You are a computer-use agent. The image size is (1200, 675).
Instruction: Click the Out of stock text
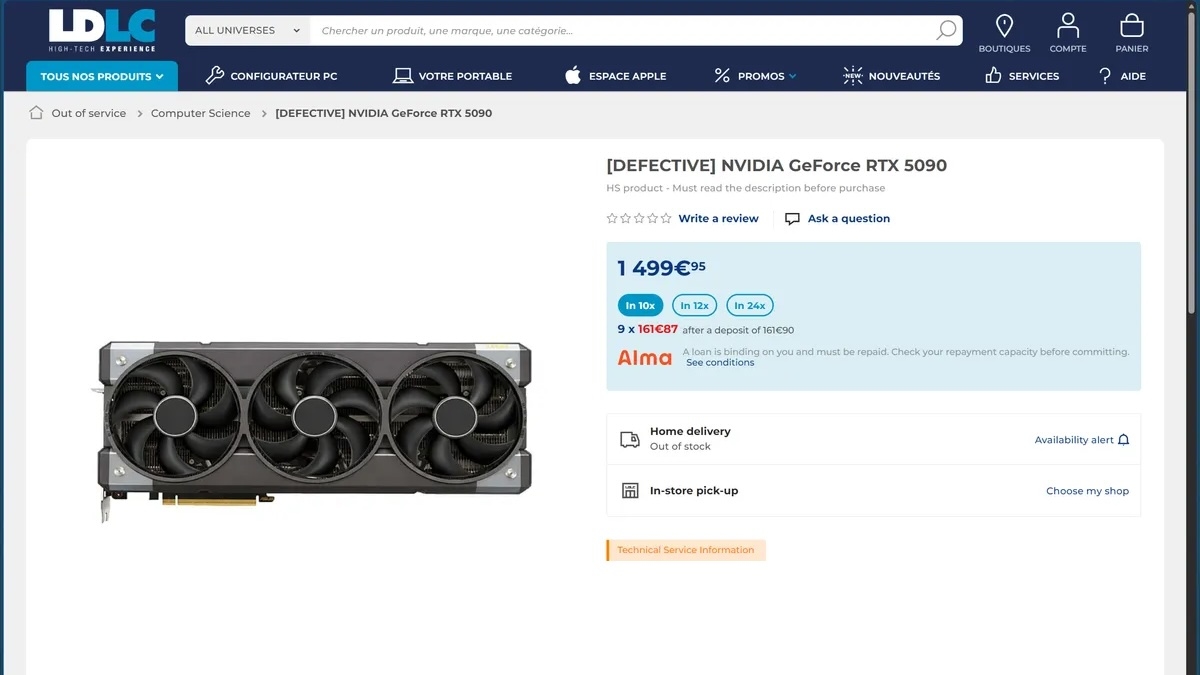[x=680, y=446]
